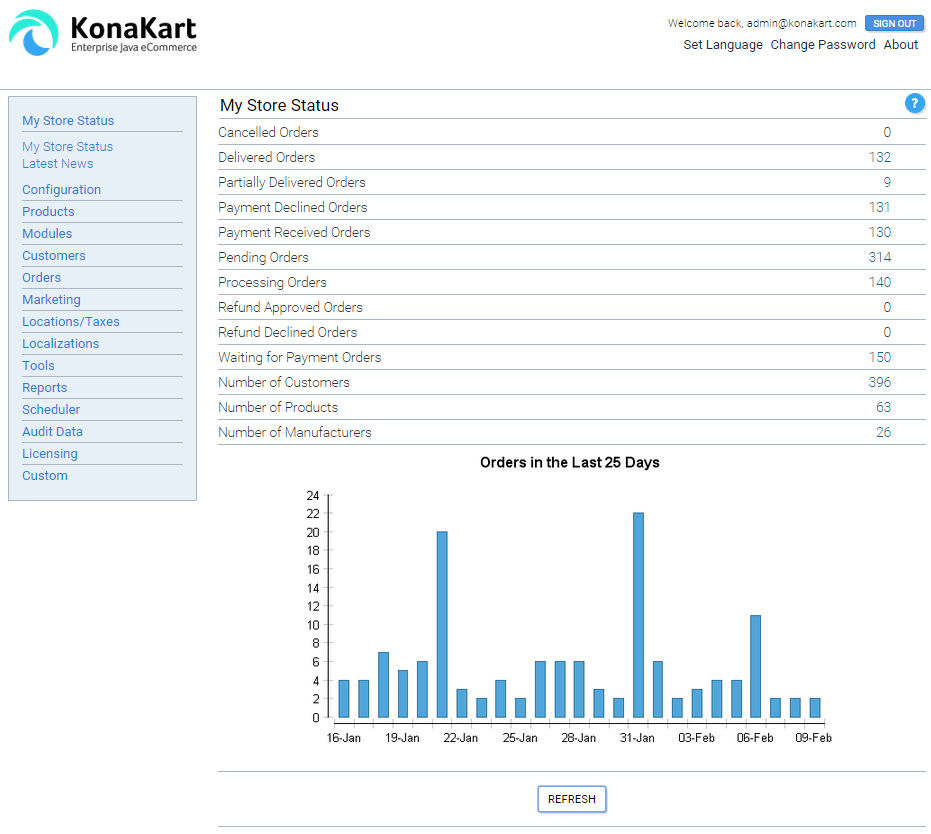931x834 pixels.
Task: Open the Marketing menu in sidebar
Action: click(x=51, y=300)
